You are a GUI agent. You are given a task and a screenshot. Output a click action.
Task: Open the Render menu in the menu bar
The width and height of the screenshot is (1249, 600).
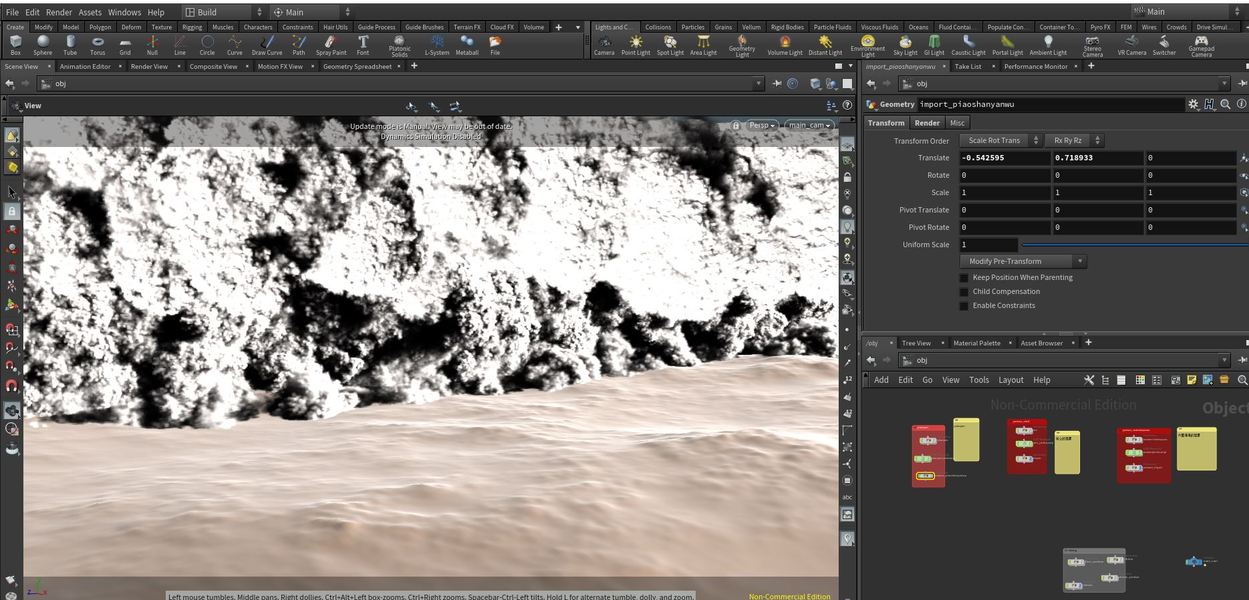(x=59, y=12)
